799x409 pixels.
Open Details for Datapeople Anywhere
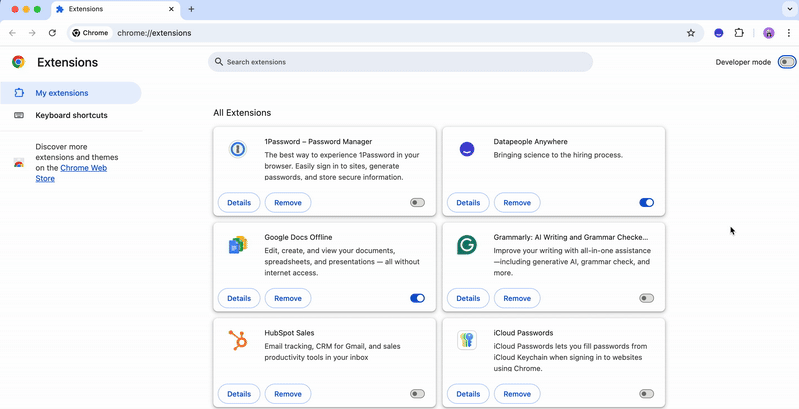[468, 203]
